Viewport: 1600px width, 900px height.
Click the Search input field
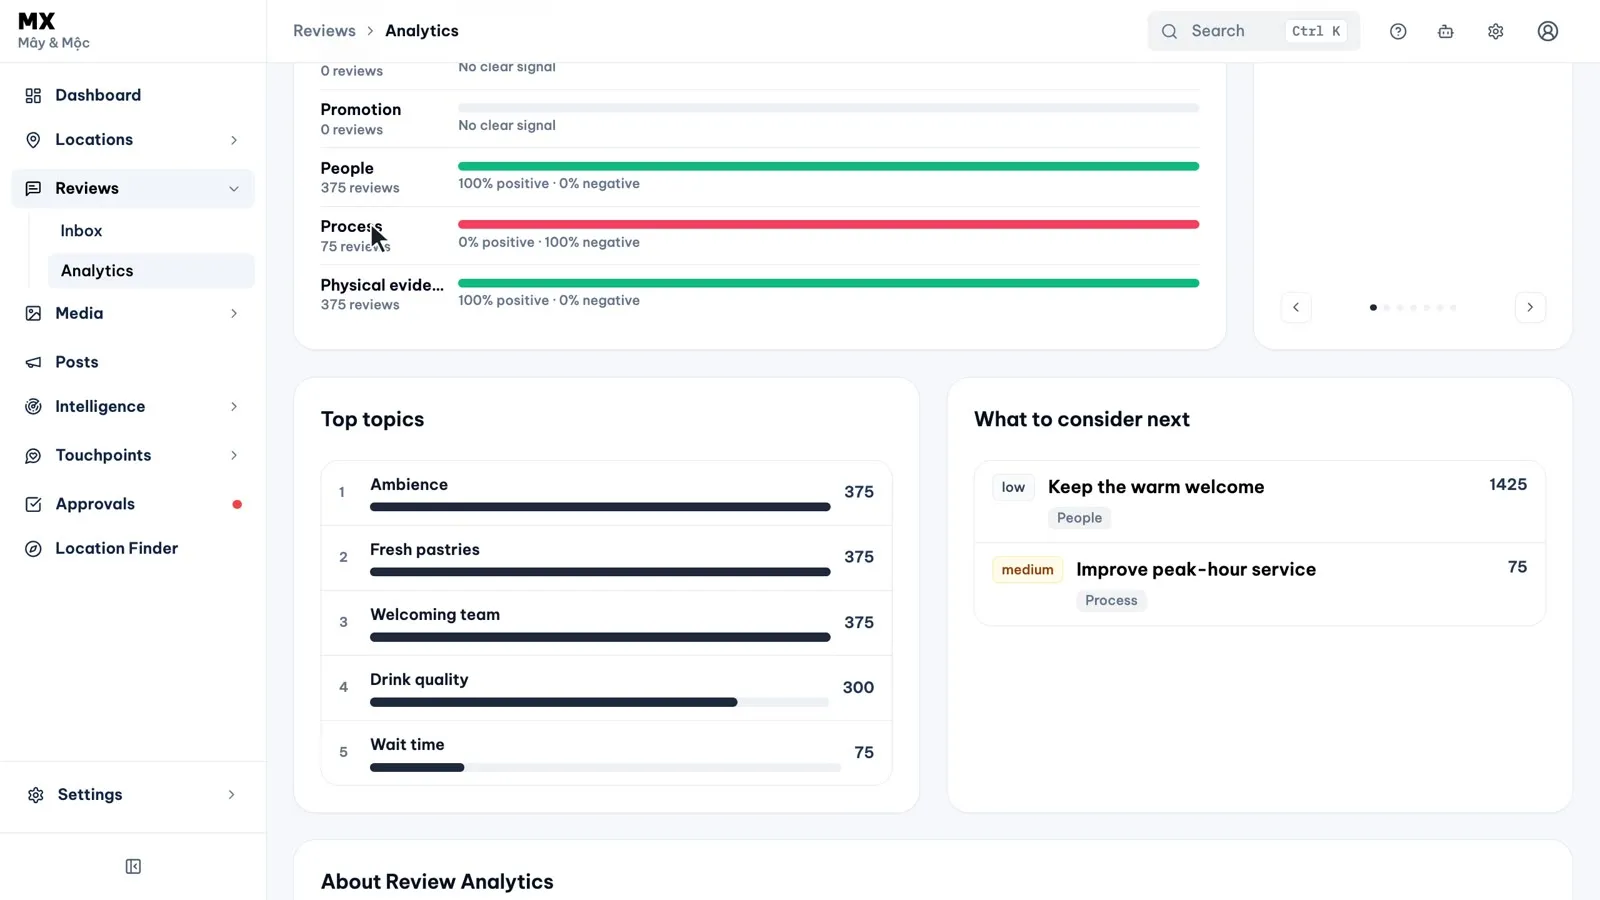pyautogui.click(x=1254, y=31)
